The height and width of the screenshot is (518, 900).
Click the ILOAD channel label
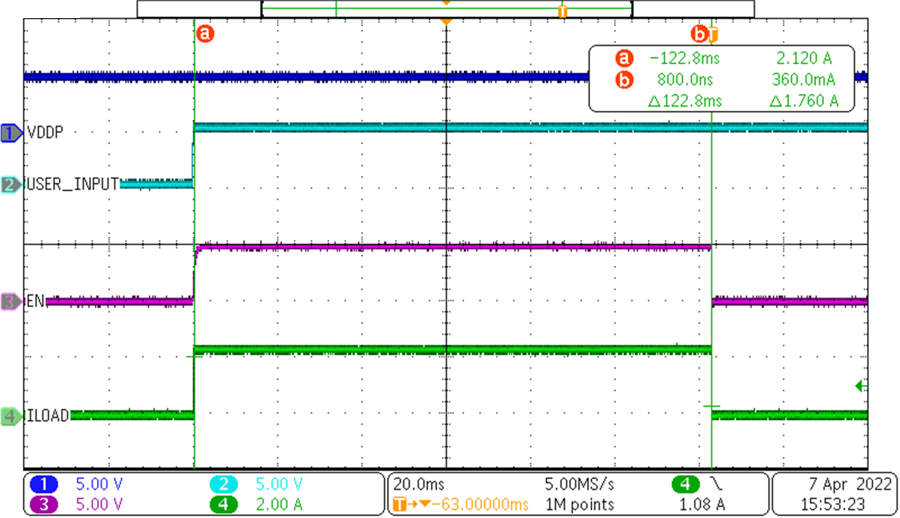[48, 415]
